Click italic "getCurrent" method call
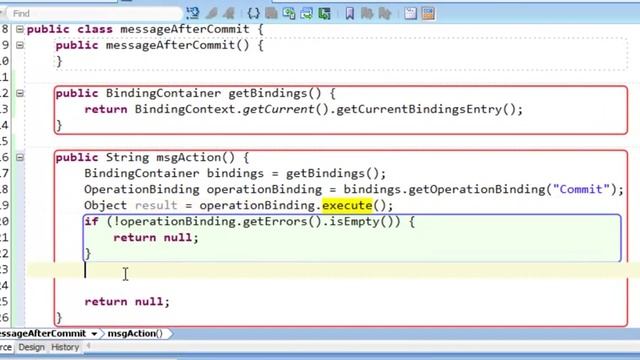 (x=279, y=109)
